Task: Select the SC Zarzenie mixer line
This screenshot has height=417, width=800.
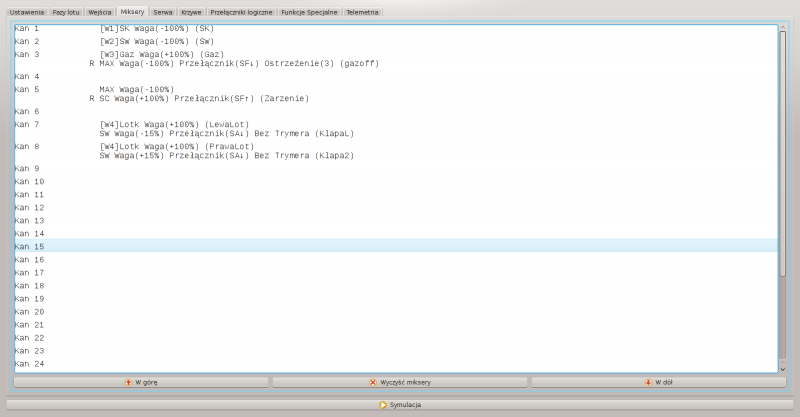Action: [x=200, y=98]
